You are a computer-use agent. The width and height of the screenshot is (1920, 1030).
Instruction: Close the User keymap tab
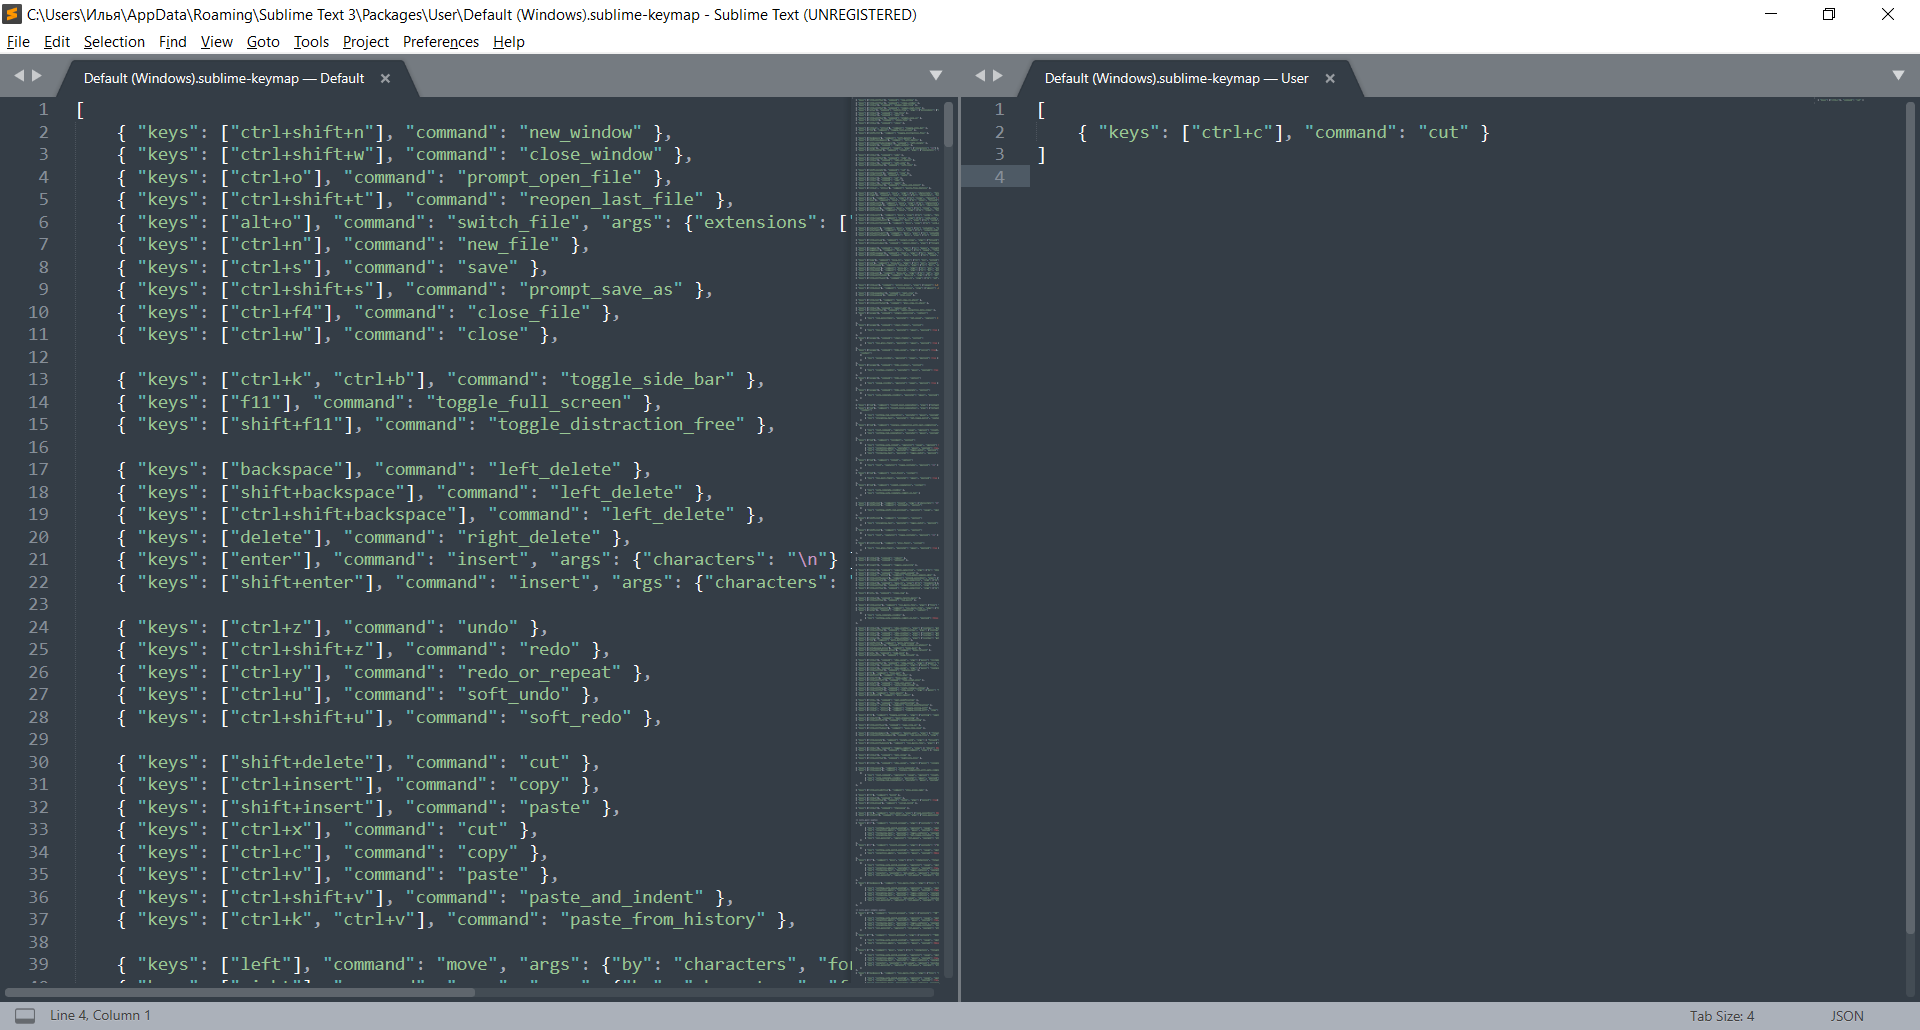pos(1331,78)
